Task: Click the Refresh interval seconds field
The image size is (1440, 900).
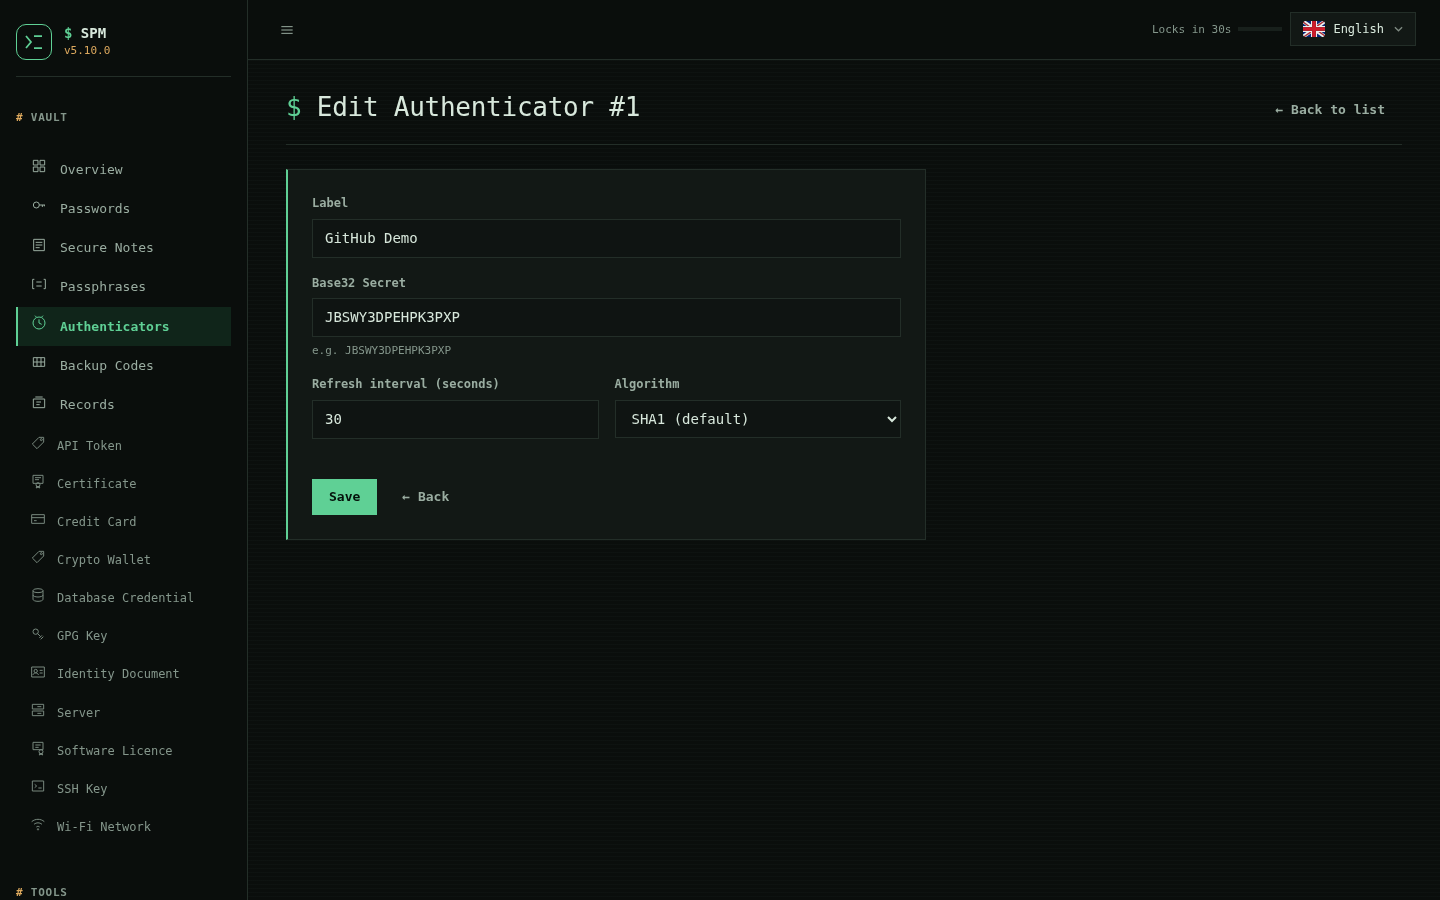Action: point(455,419)
